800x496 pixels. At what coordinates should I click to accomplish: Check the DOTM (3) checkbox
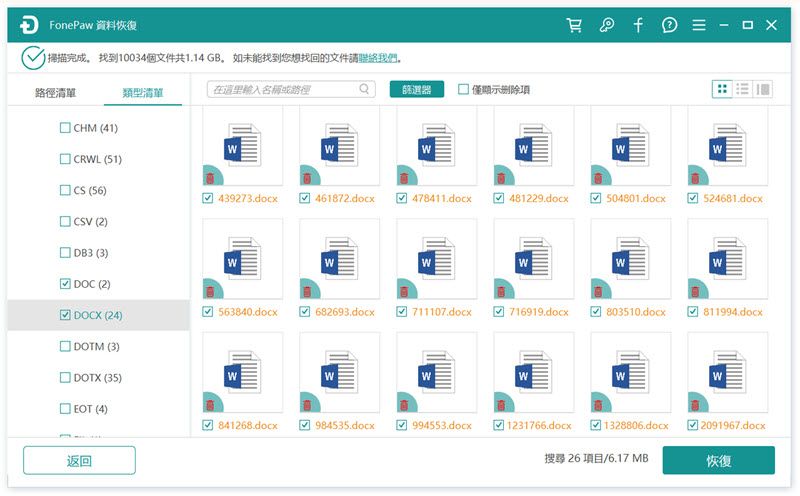coord(65,346)
